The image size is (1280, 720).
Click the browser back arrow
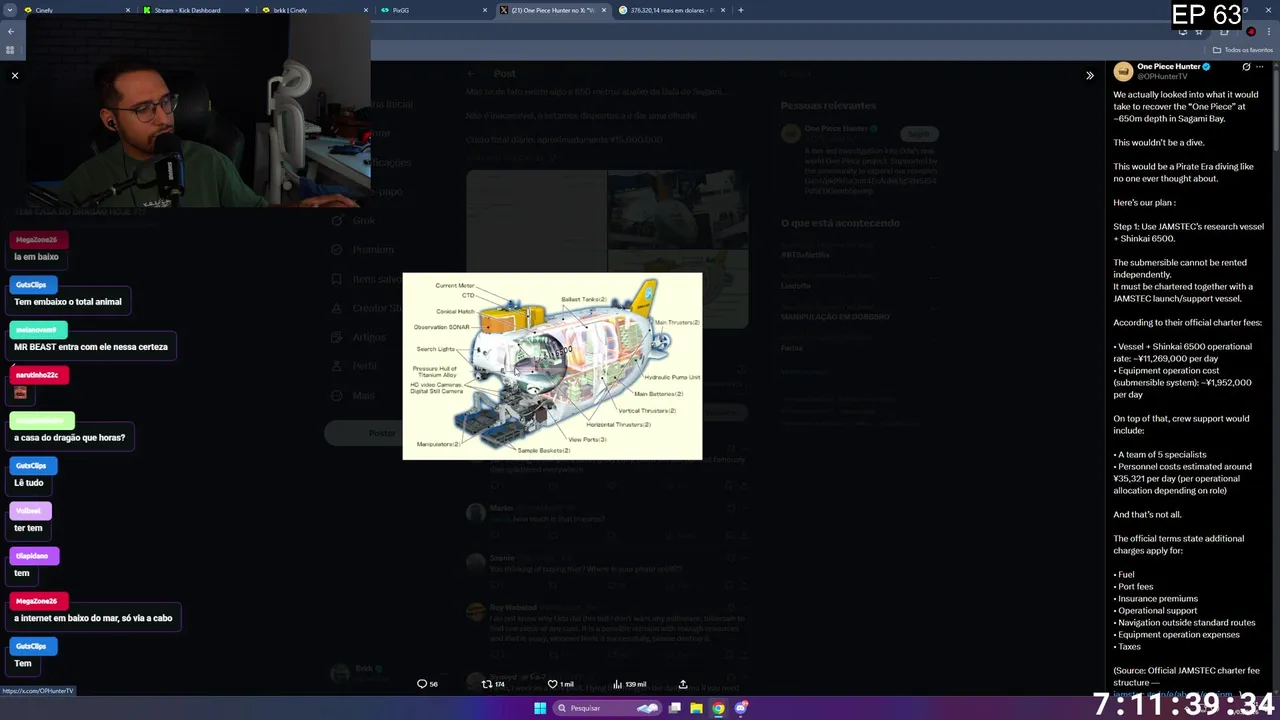pyautogui.click(x=11, y=31)
